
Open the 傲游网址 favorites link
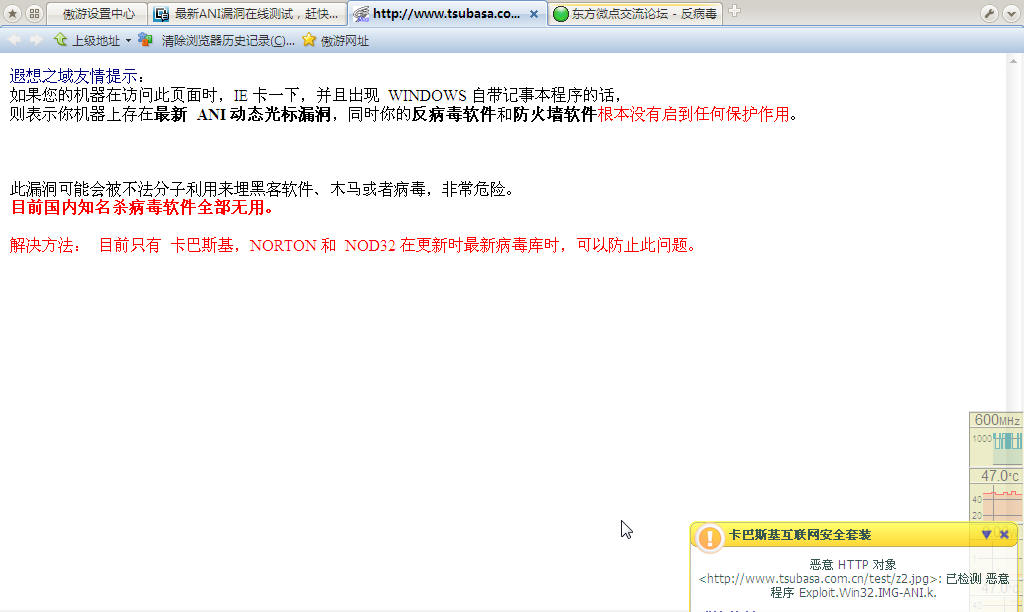coord(336,40)
